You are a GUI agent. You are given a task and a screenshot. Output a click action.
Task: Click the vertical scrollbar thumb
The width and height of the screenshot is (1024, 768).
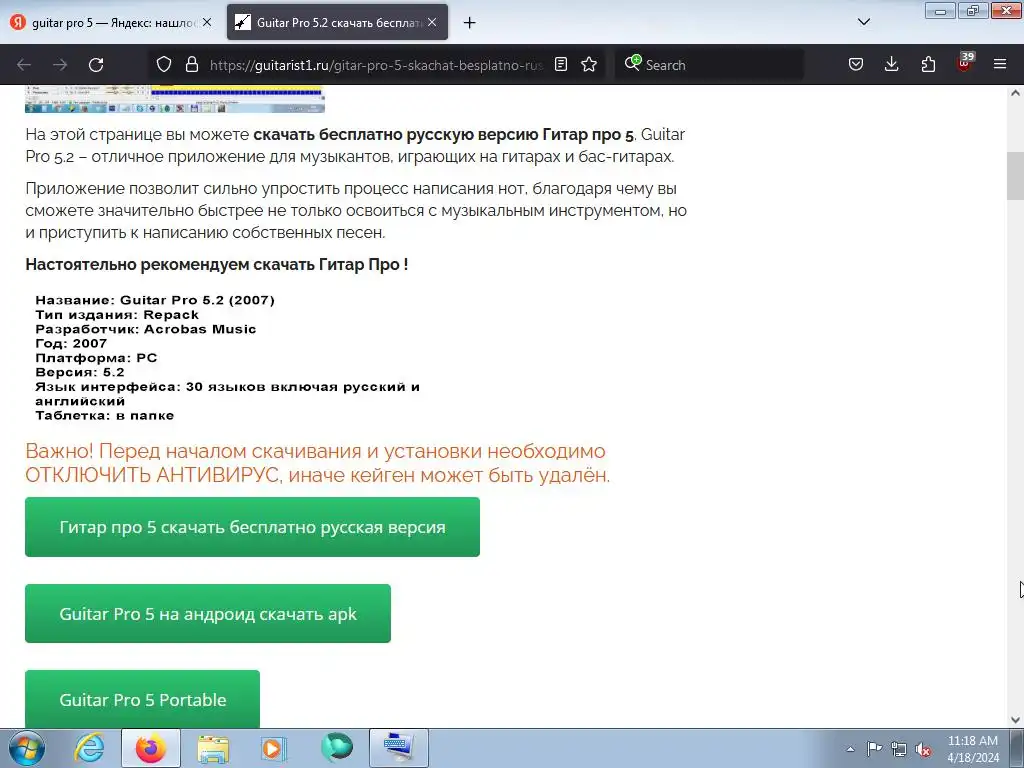click(x=1015, y=175)
